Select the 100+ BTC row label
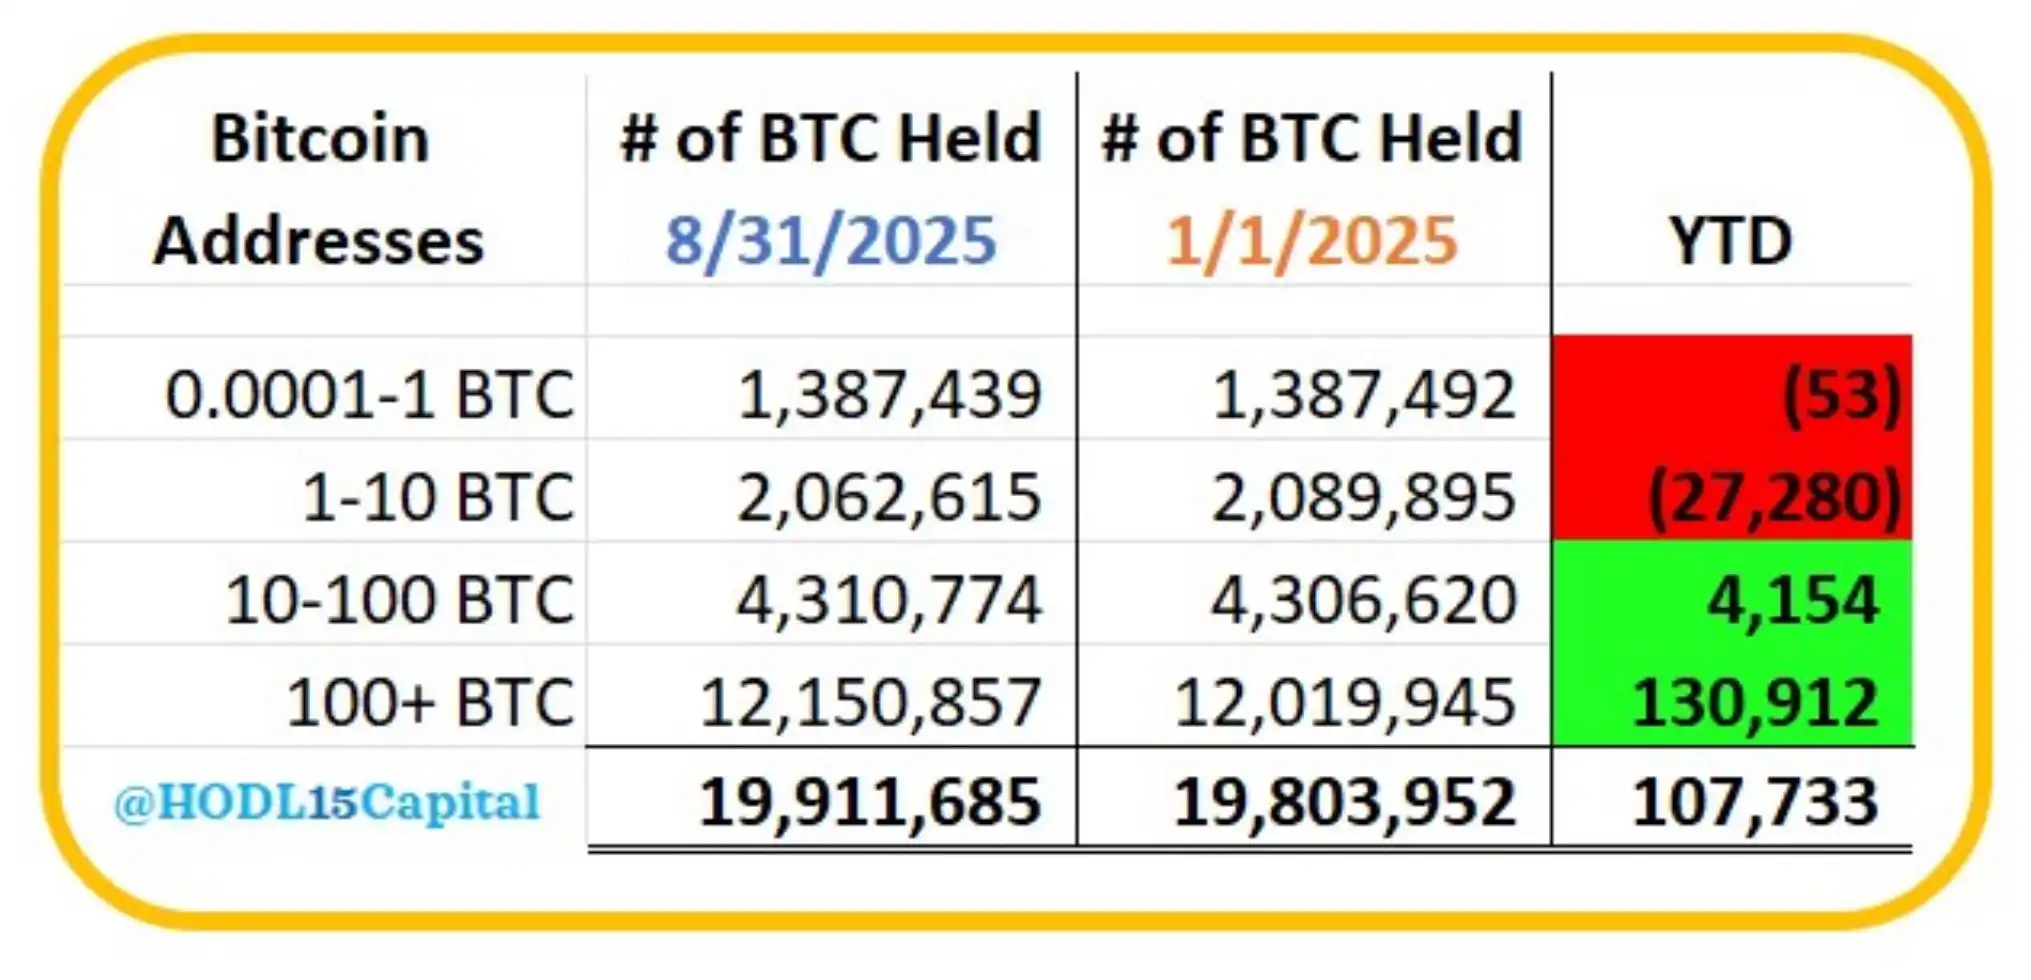The image size is (2031, 980). pos(430,702)
